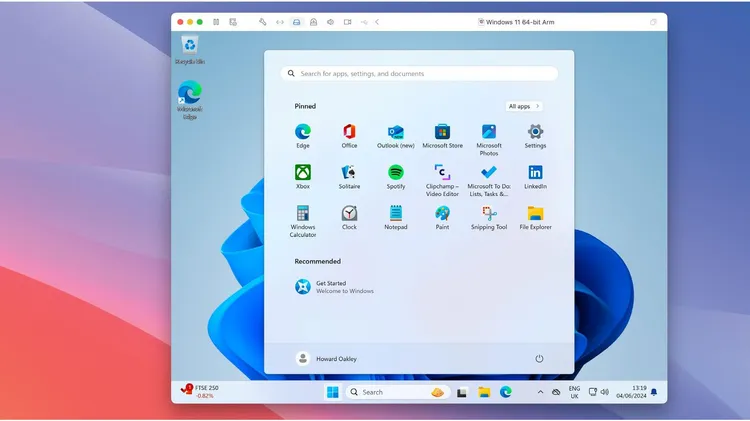Launch Notepad
750x421 pixels.
pyautogui.click(x=396, y=217)
